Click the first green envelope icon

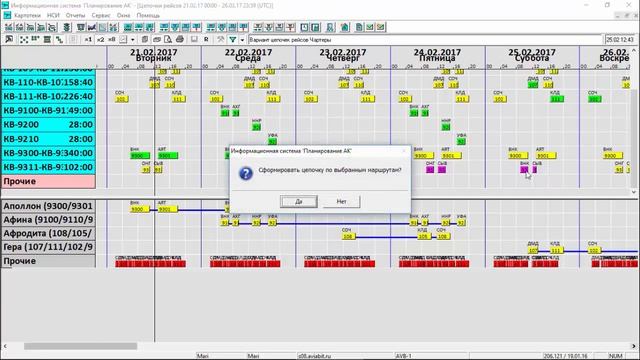coord(370,27)
